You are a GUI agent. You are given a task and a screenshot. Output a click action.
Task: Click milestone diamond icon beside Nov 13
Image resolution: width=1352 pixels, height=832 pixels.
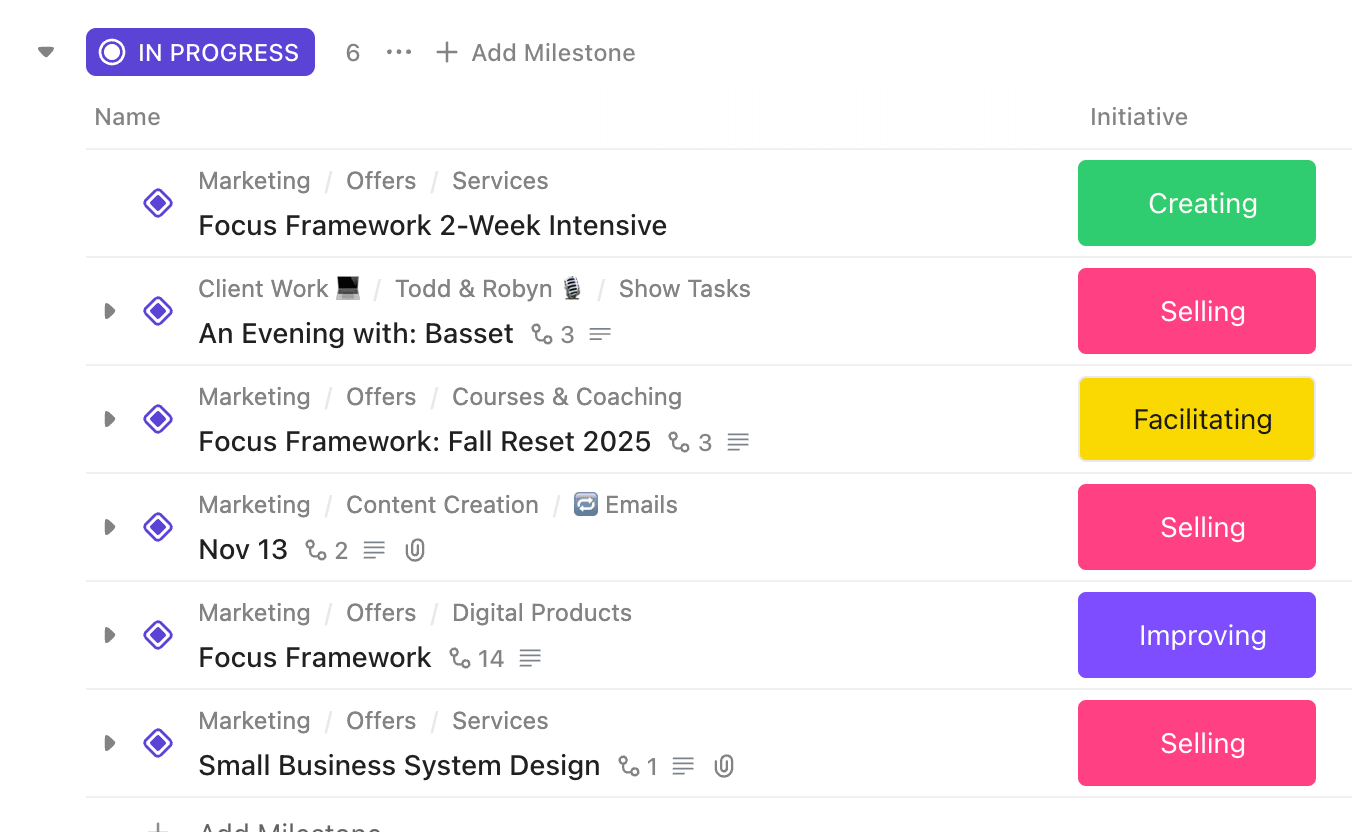point(158,527)
